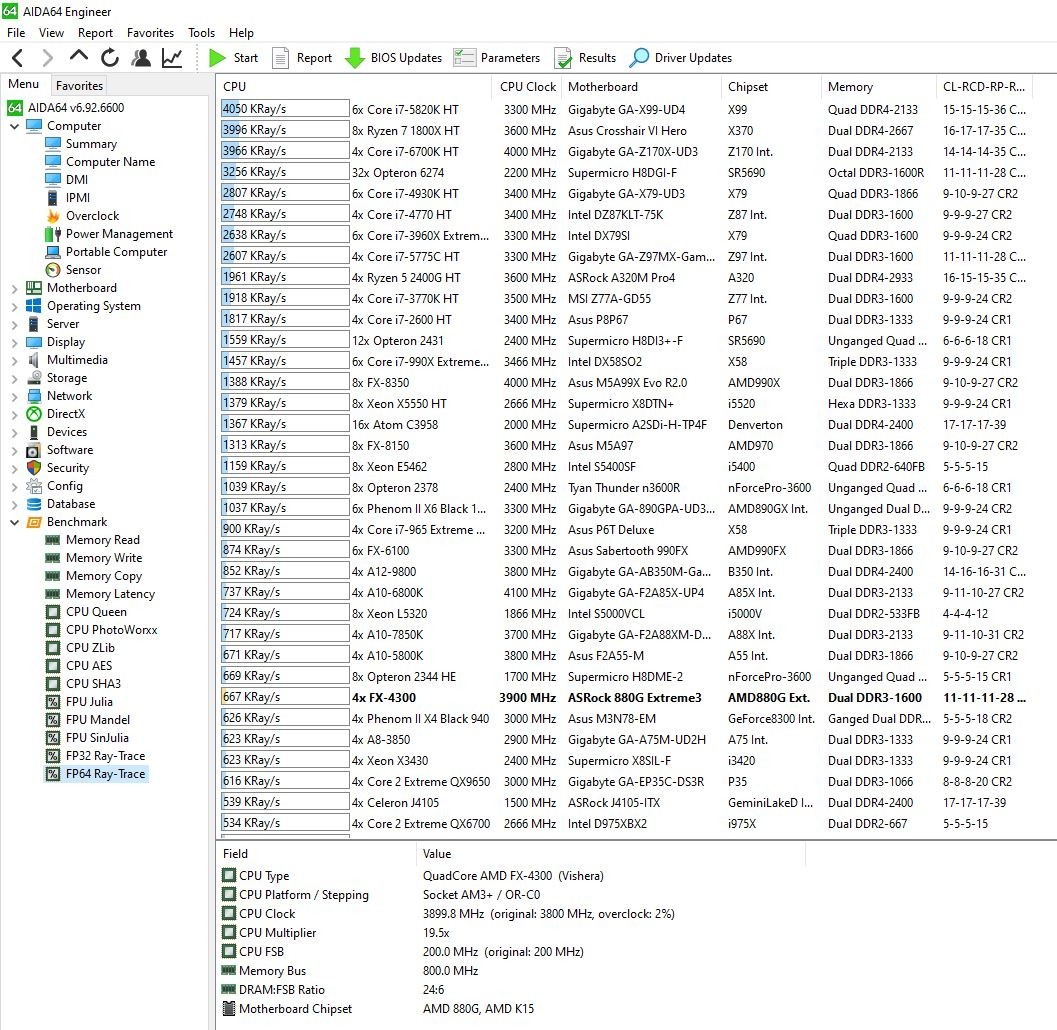The width and height of the screenshot is (1057, 1030).
Task: Open the Report menu
Action: click(x=95, y=32)
